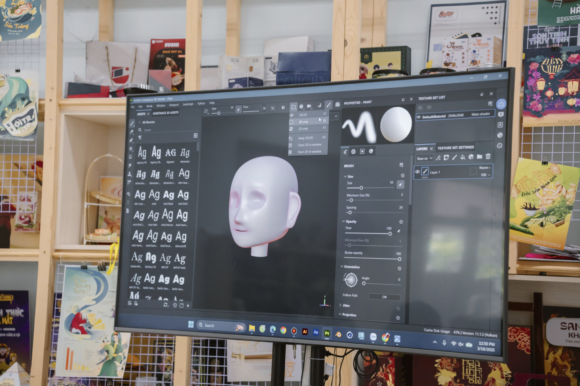Click the Follow Path Off button
Image resolution: width=580 pixels, height=386 pixels.
[384, 297]
